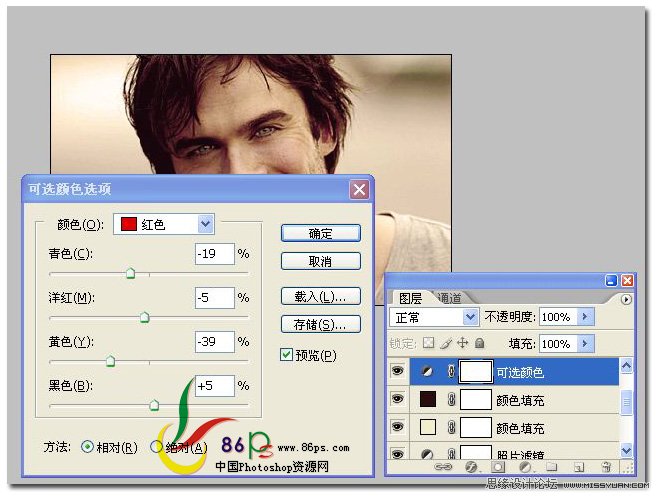Screen dimensions: 660x500
Task: Hide the 照片滤镜 layer eye icon
Action: coord(397,454)
